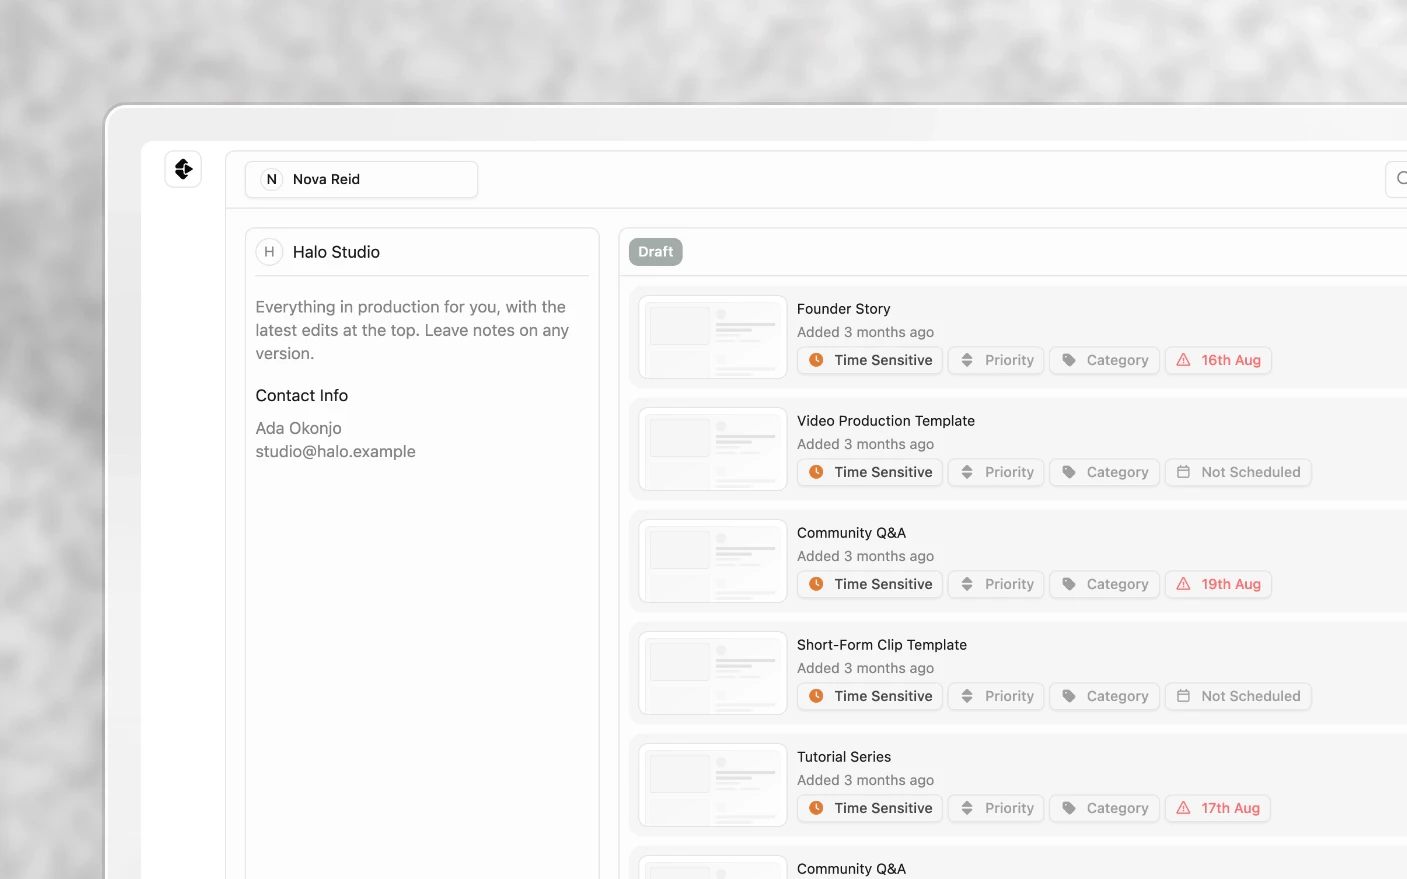Click the N avatar next to Nova Reid

pyautogui.click(x=271, y=179)
